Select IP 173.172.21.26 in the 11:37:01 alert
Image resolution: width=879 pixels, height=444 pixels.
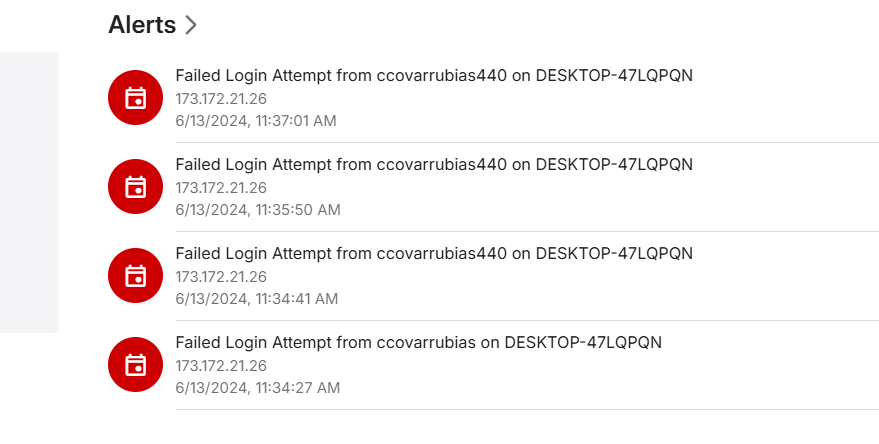tap(221, 99)
